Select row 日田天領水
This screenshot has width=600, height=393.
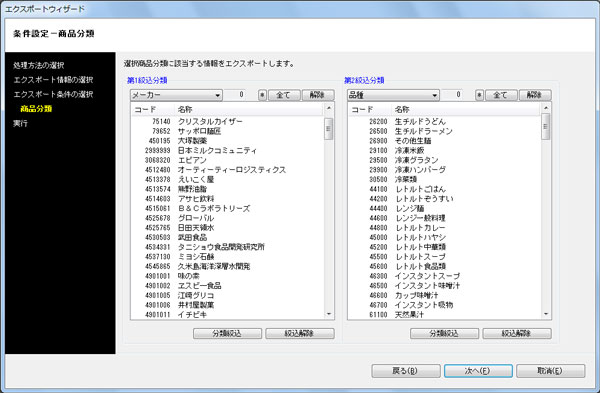pos(227,228)
